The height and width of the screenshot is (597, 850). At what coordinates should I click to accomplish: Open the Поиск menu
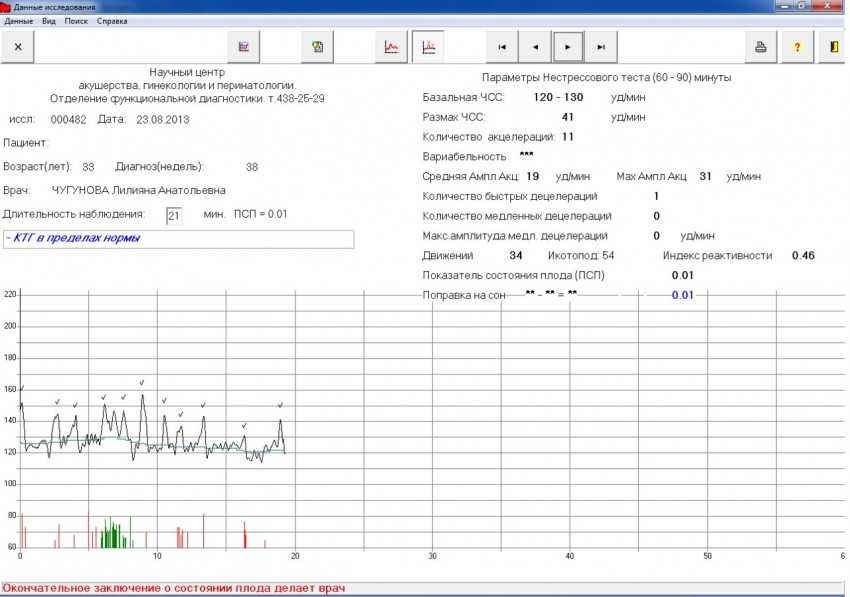coord(75,21)
